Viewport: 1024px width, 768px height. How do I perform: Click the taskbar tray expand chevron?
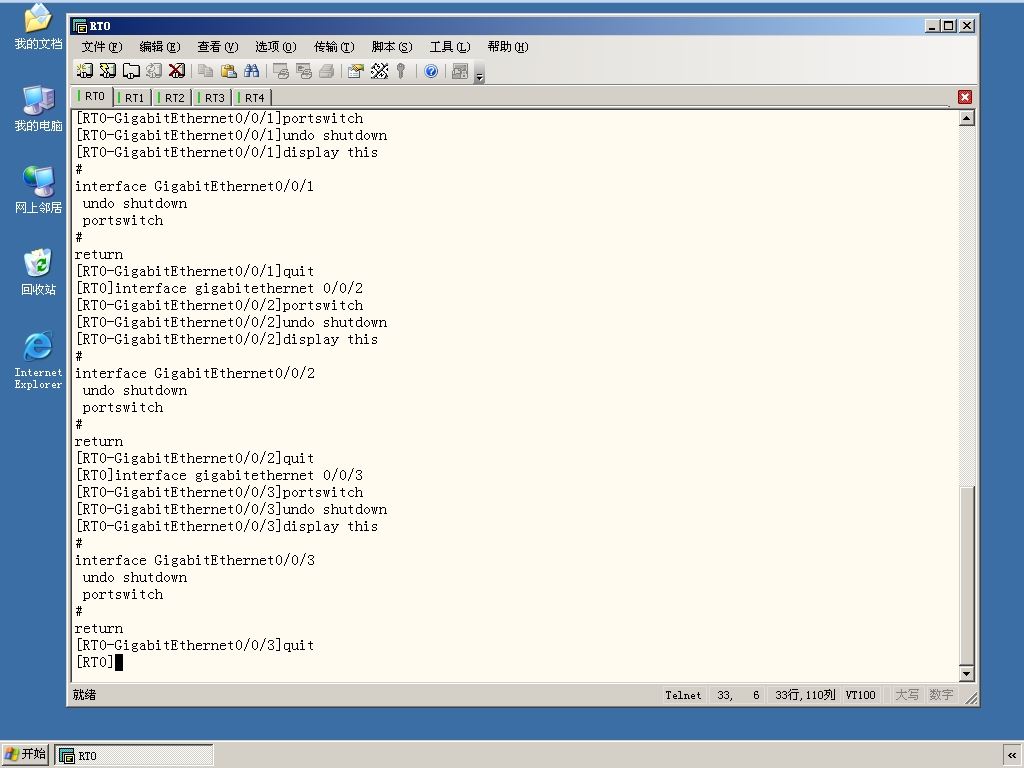point(1012,755)
